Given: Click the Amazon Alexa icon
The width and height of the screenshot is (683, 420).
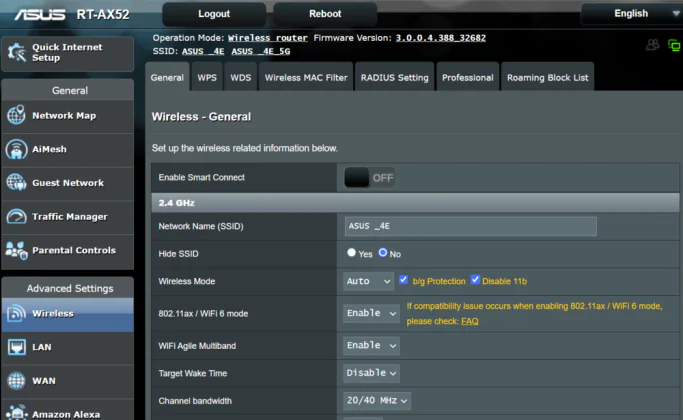Looking at the screenshot, I should [x=17, y=413].
